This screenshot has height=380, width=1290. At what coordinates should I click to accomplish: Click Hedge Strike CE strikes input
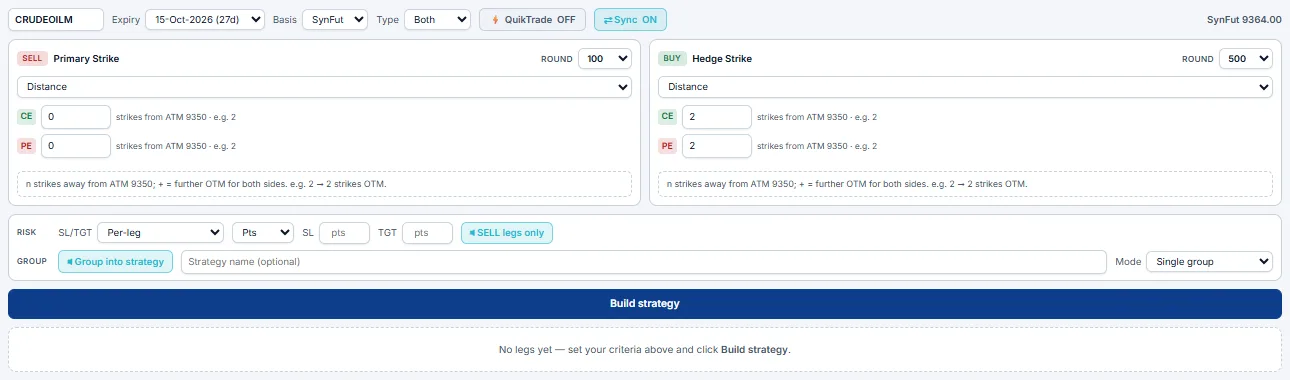point(717,117)
